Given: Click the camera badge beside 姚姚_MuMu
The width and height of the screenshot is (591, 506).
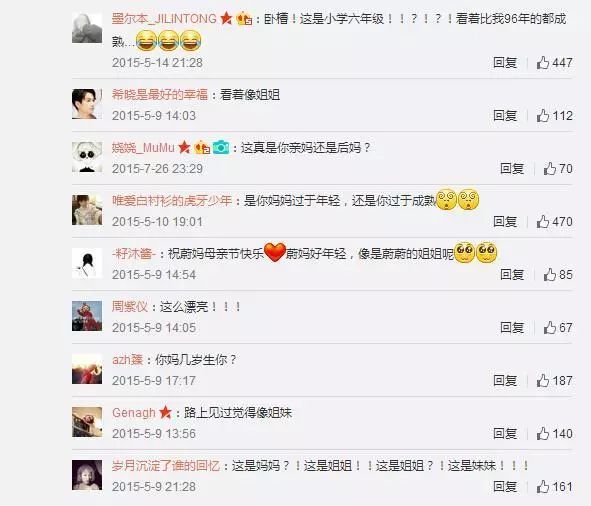Looking at the screenshot, I should tap(221, 147).
